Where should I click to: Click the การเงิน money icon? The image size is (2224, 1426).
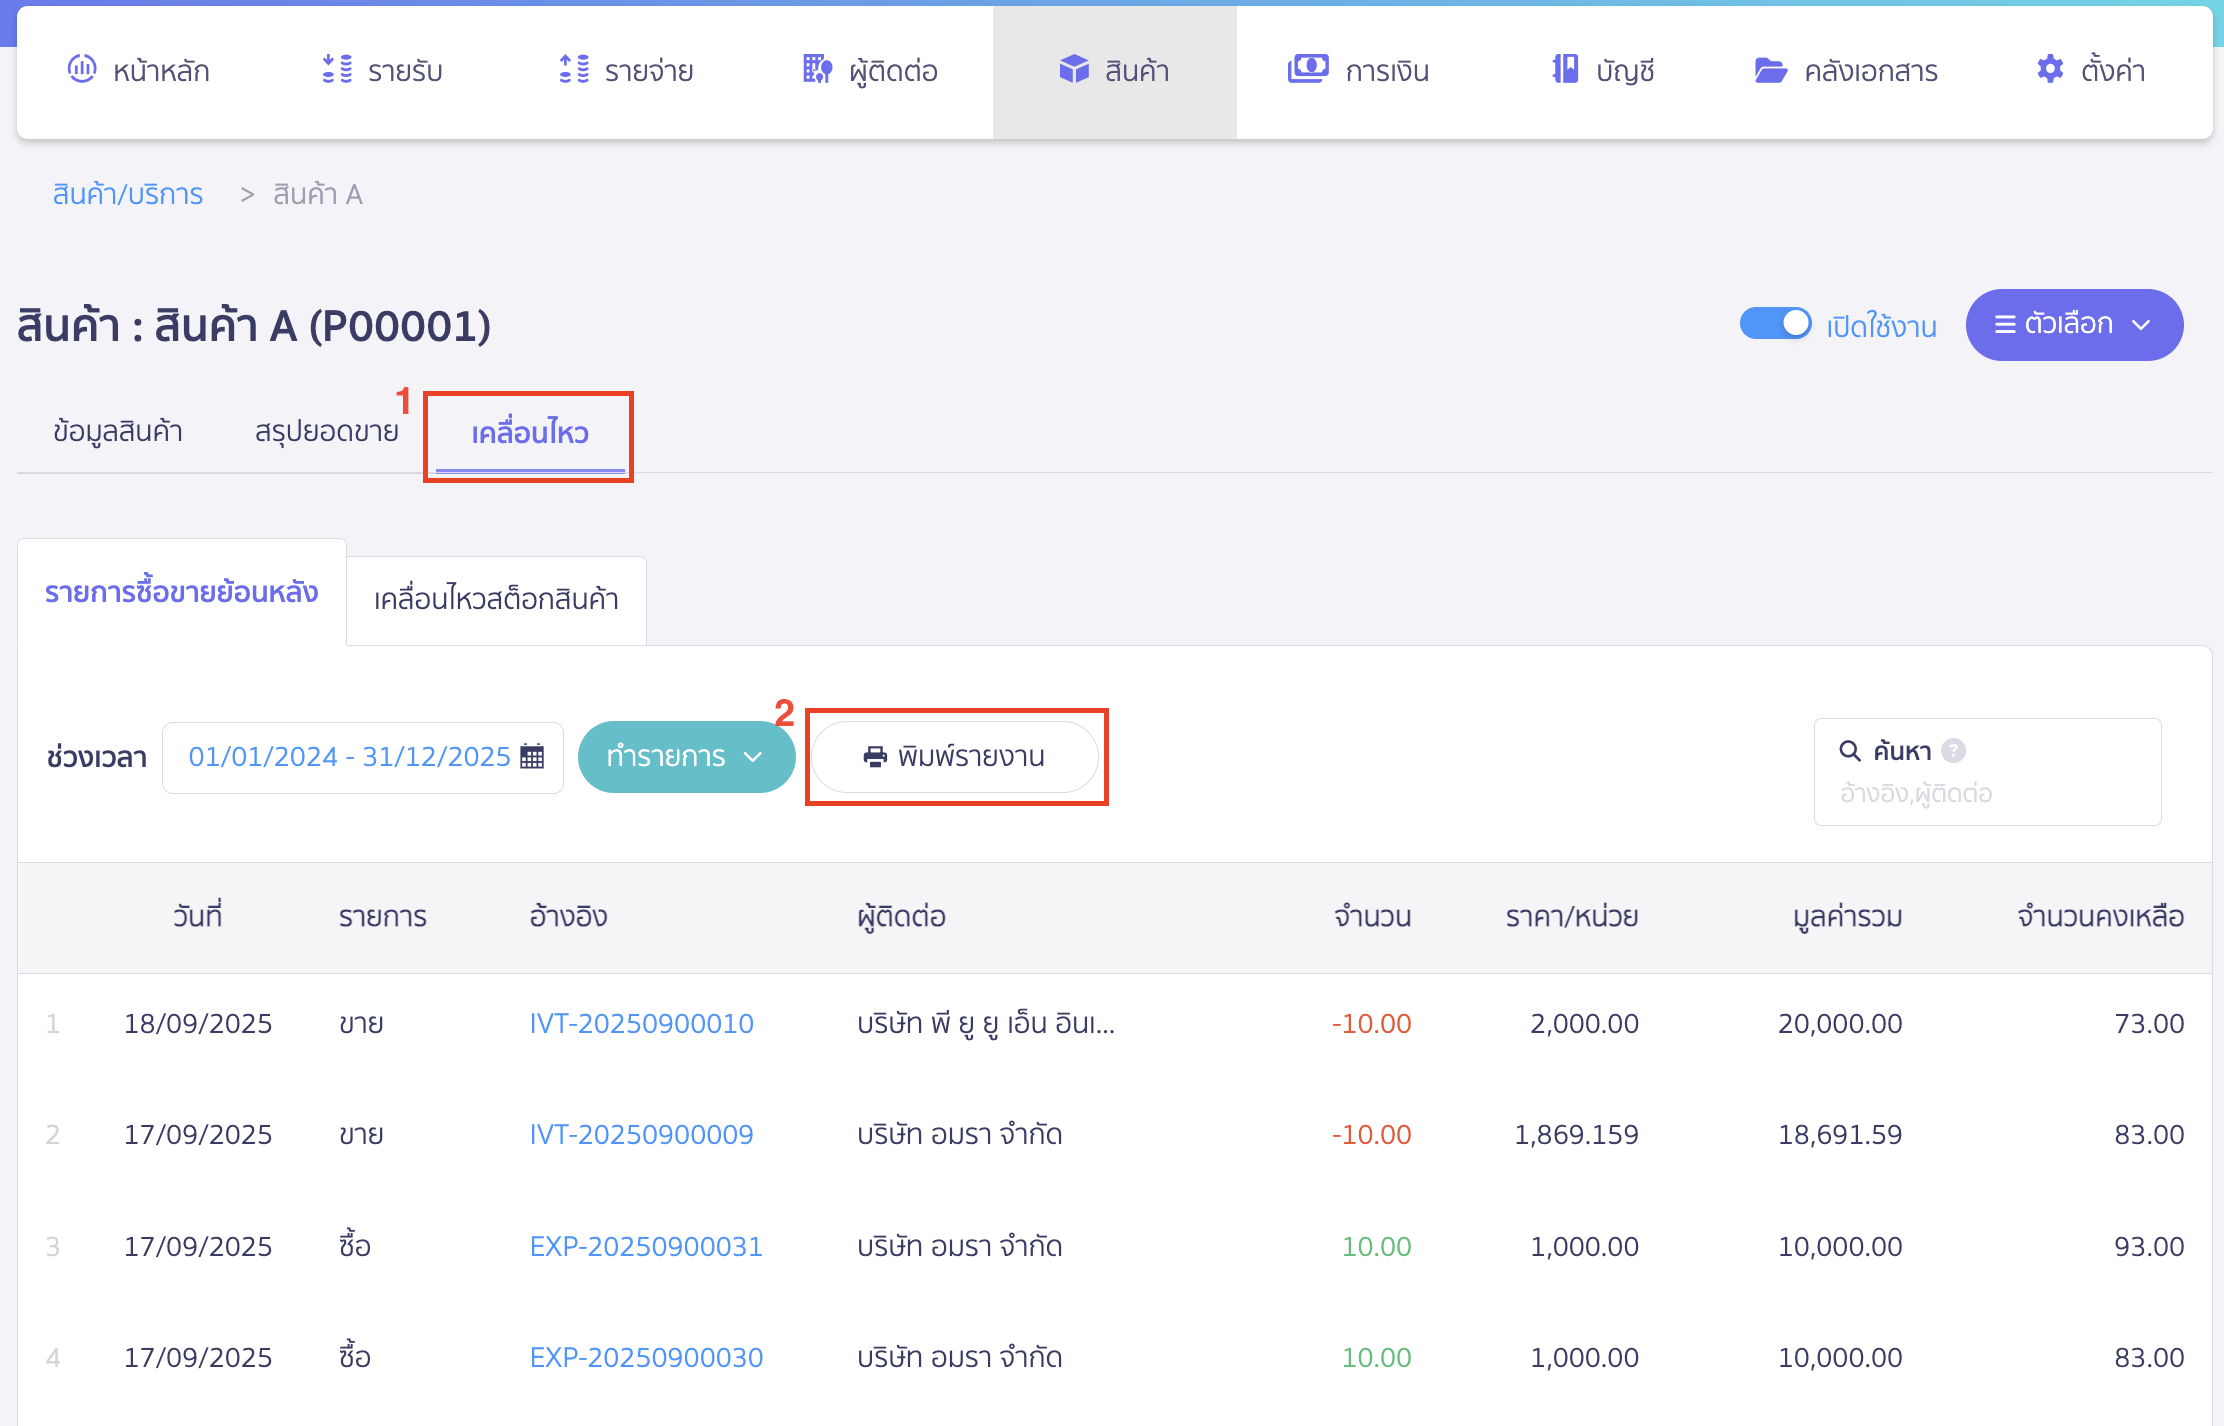click(1307, 69)
